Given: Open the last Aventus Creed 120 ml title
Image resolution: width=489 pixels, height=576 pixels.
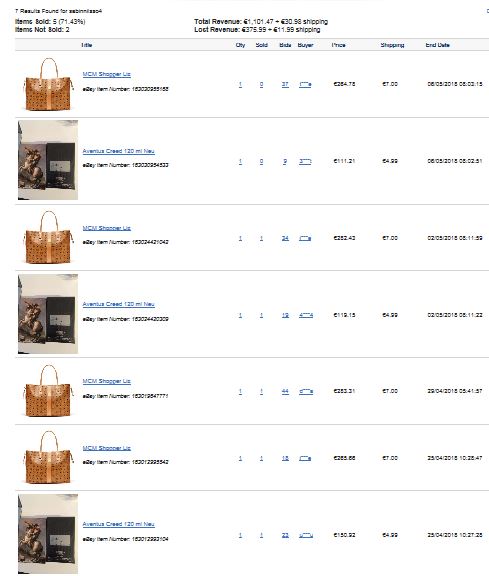Looking at the screenshot, I should point(118,524).
